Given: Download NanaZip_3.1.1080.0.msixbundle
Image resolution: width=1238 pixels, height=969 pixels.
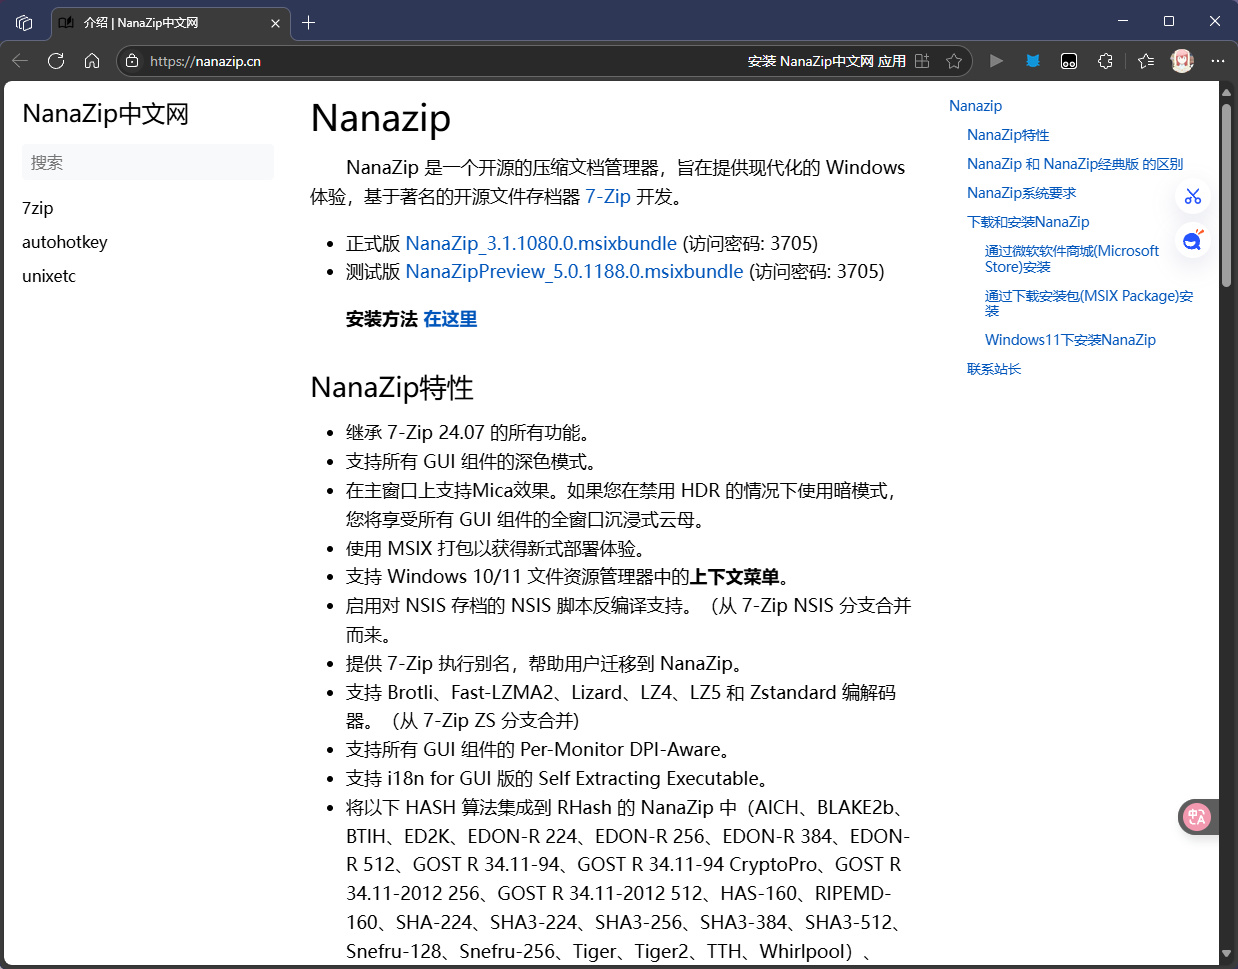Looking at the screenshot, I should click(541, 243).
